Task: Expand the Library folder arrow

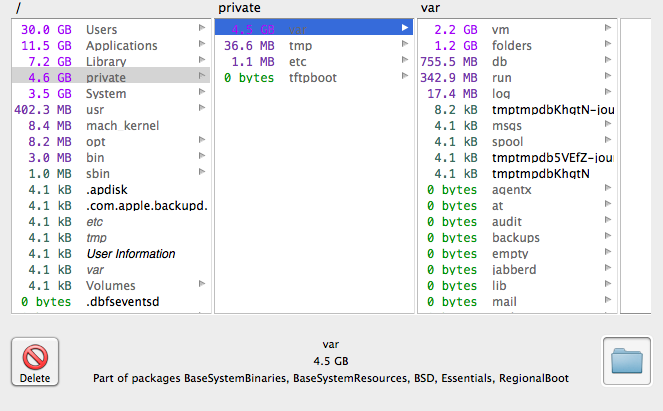Action: [x=202, y=60]
